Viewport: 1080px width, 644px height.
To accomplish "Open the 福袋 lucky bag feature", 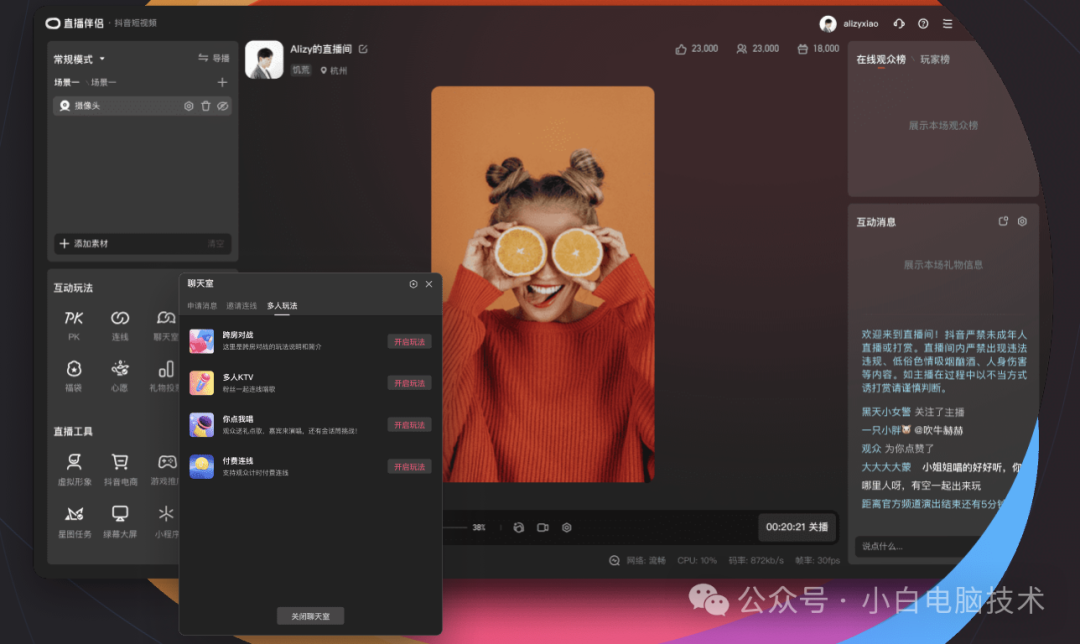I will (x=74, y=368).
